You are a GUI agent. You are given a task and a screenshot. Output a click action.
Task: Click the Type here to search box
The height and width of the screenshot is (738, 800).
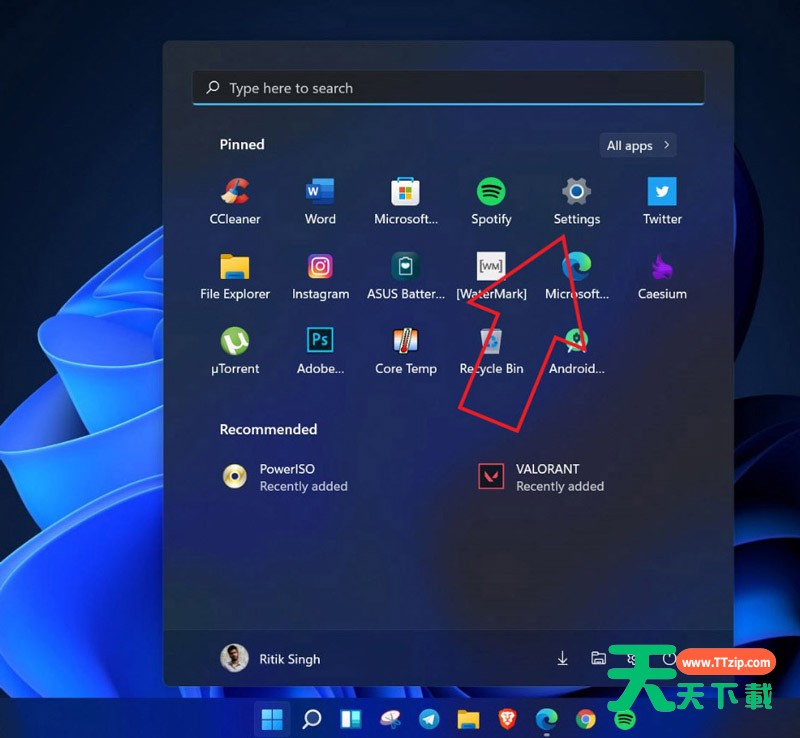448,88
